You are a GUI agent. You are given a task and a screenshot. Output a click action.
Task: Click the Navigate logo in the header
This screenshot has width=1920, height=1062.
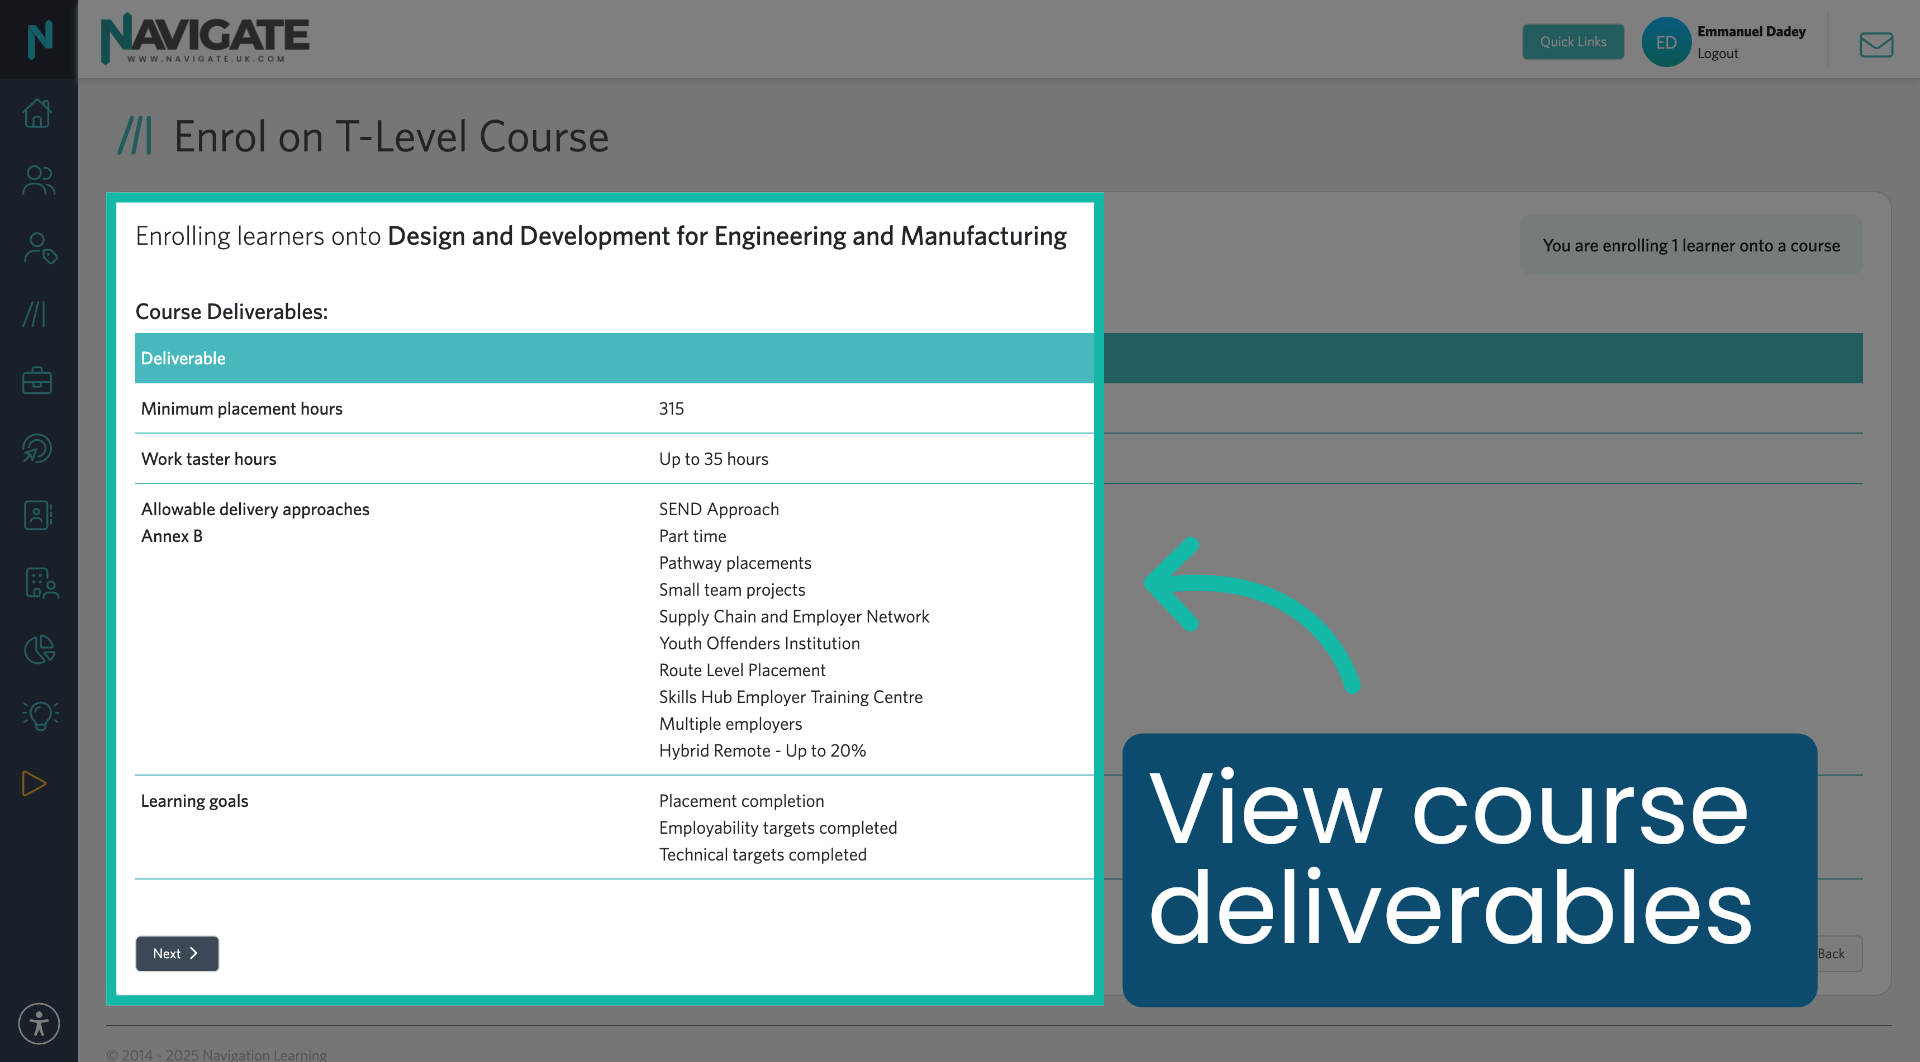(x=204, y=38)
